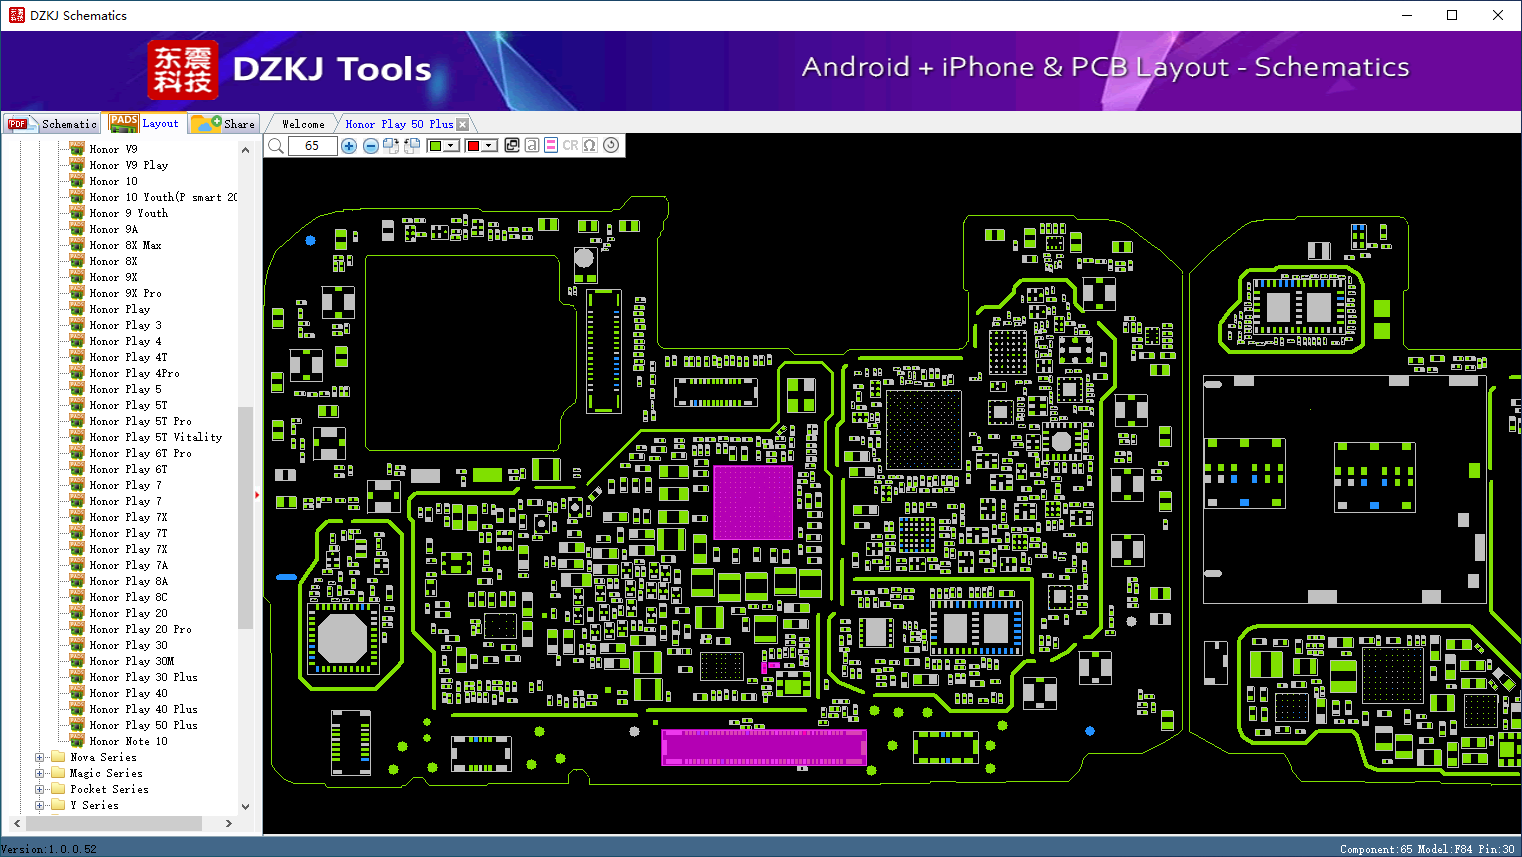Screen dimensions: 1522x857
Task: Select the Honor Play 50 Plus document tab
Action: click(399, 124)
